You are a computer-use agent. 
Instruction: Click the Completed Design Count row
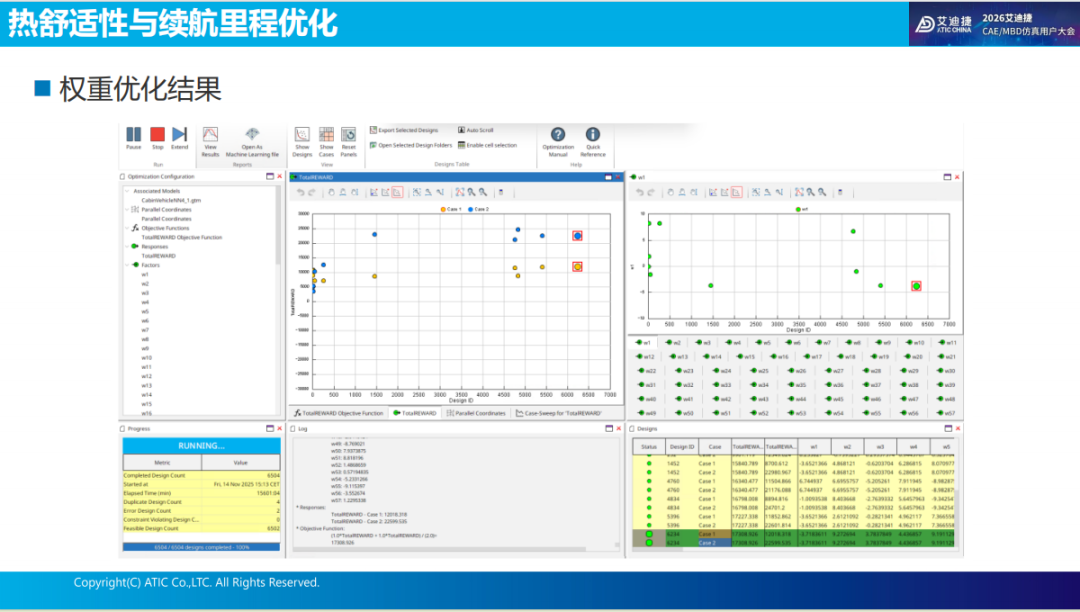pyautogui.click(x=201, y=475)
